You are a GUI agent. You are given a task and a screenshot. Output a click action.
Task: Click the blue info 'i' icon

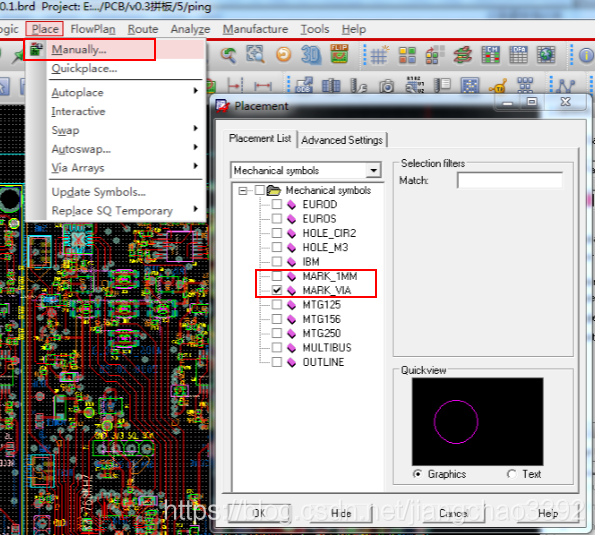(x=586, y=55)
